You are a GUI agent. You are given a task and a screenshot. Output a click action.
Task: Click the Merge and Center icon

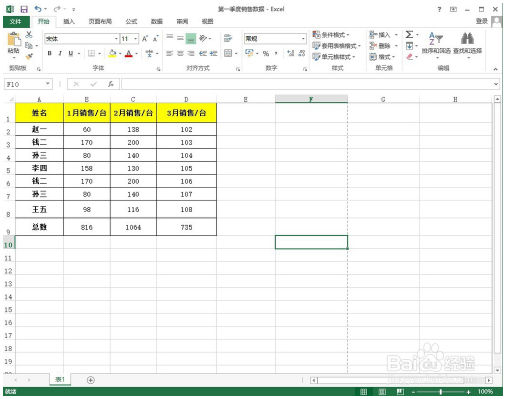pos(228,53)
